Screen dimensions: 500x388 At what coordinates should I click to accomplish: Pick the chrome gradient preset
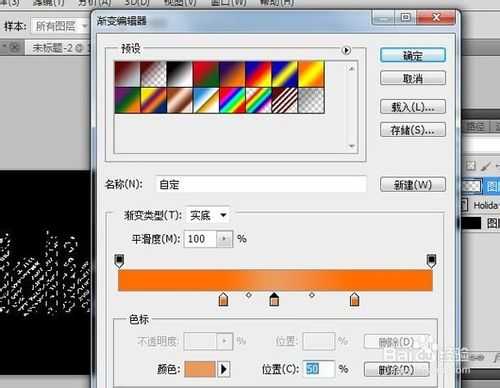[x=206, y=100]
